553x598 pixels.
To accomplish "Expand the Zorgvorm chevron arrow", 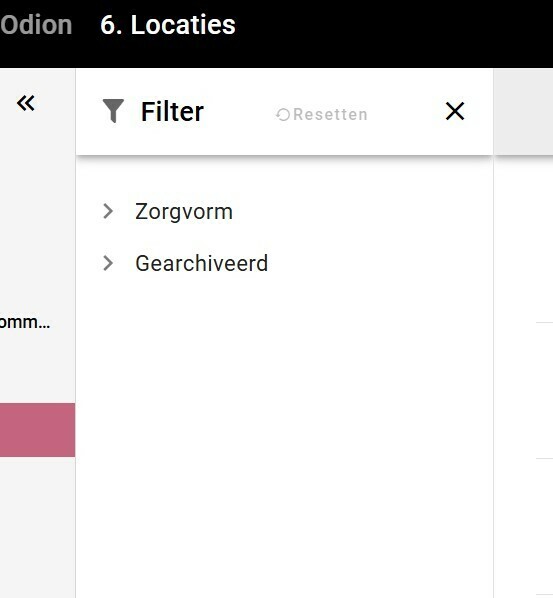I will [108, 211].
